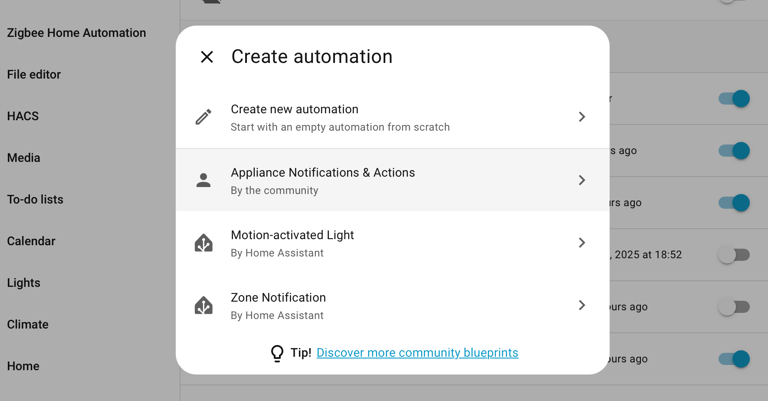The height and width of the screenshot is (401, 768).
Task: Expand the Create new automation chevron
Action: coord(581,117)
